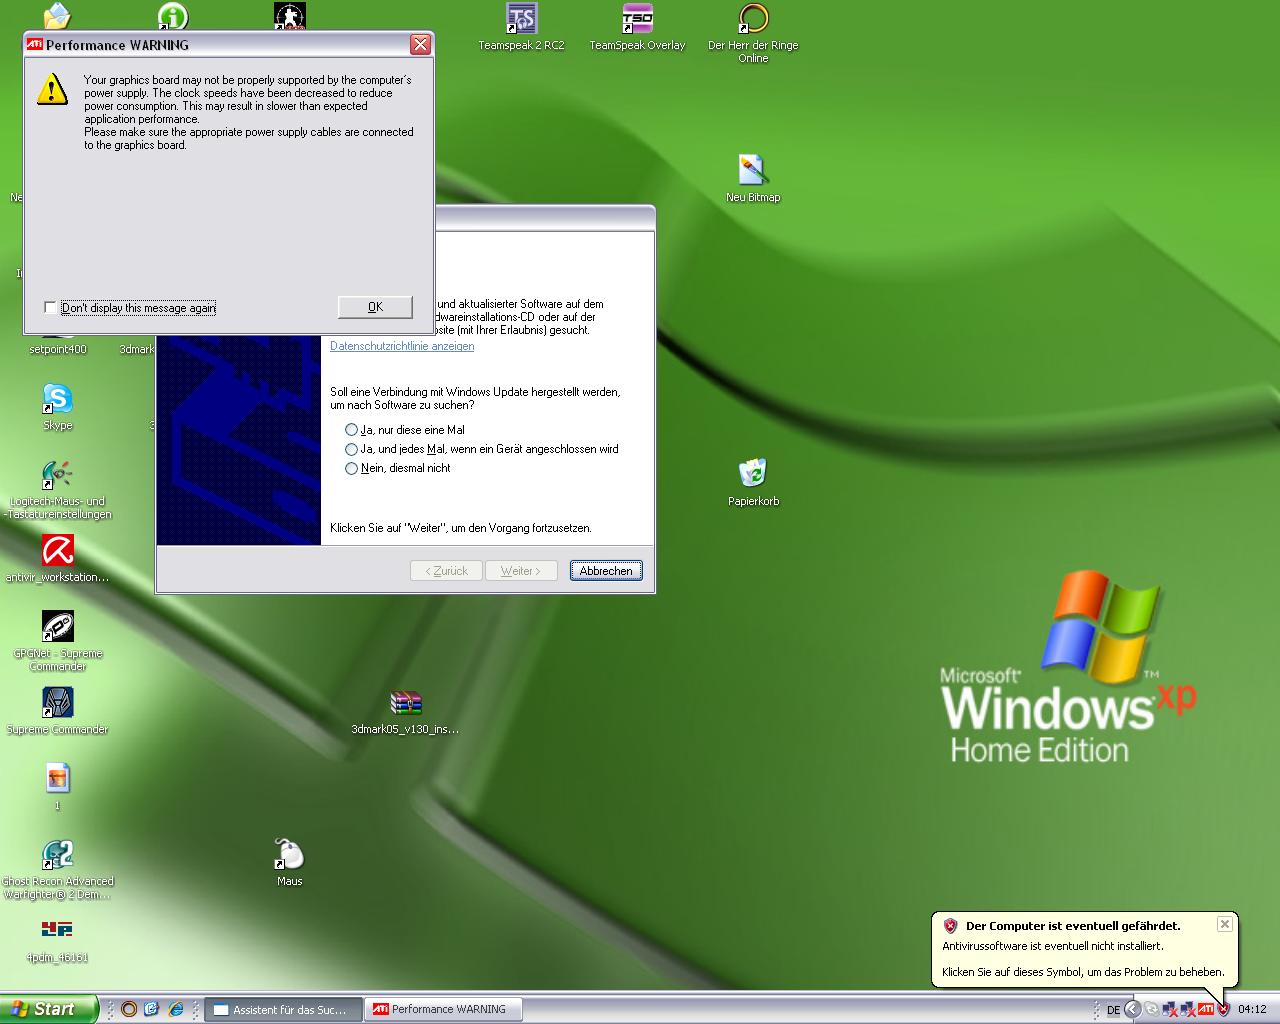The height and width of the screenshot is (1024, 1280).
Task: Expand hidden tray icons with the arrow button
Action: (1132, 1010)
